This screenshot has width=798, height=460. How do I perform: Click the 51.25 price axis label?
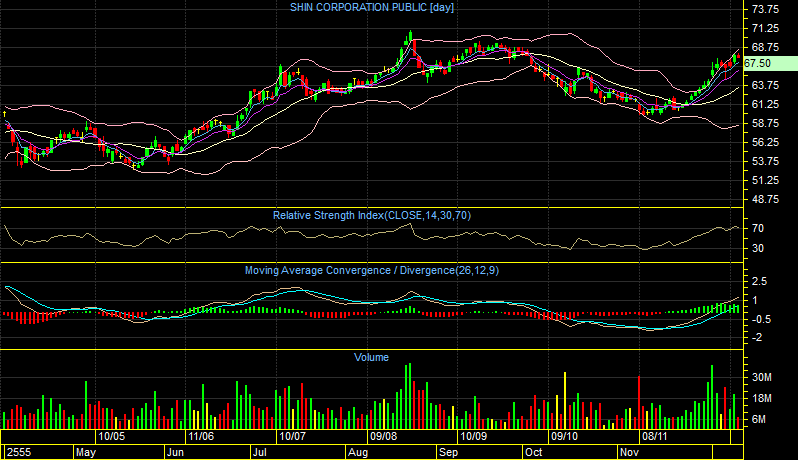coord(765,180)
